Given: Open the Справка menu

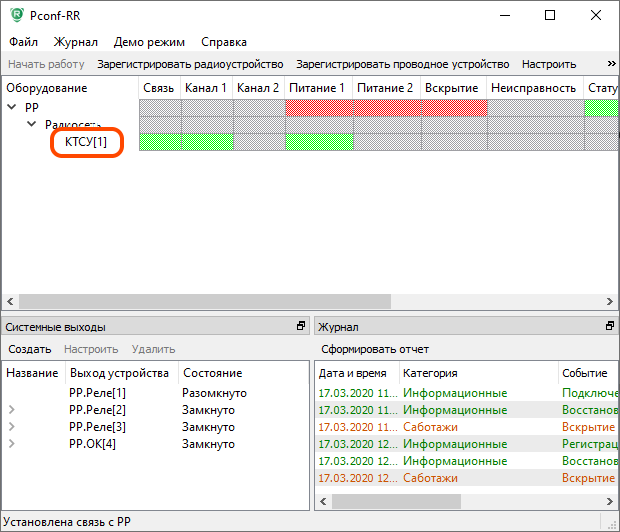Looking at the screenshot, I should click(x=223, y=42).
